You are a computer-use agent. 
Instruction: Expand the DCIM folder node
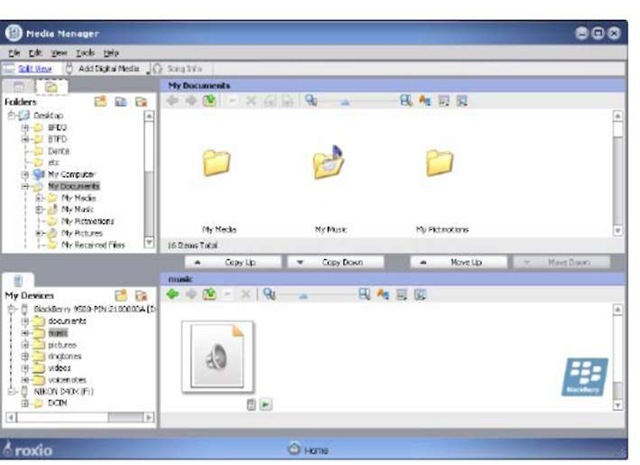tap(25, 403)
